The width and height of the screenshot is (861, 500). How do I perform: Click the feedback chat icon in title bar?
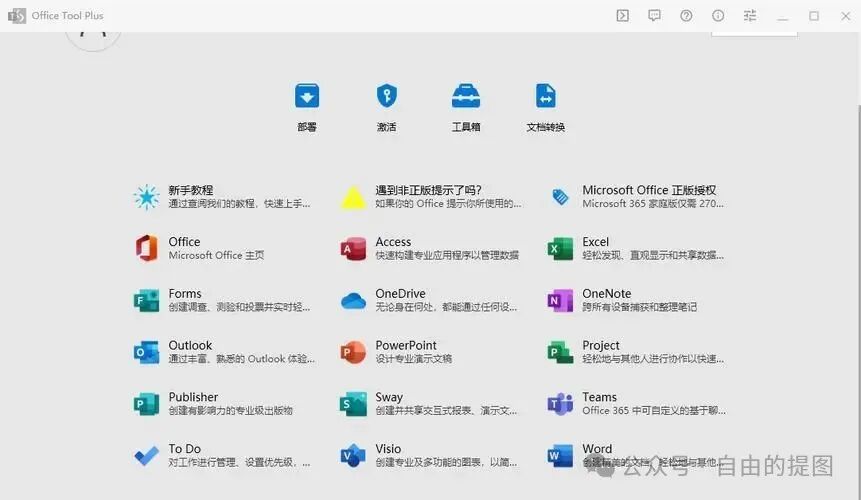coord(654,16)
